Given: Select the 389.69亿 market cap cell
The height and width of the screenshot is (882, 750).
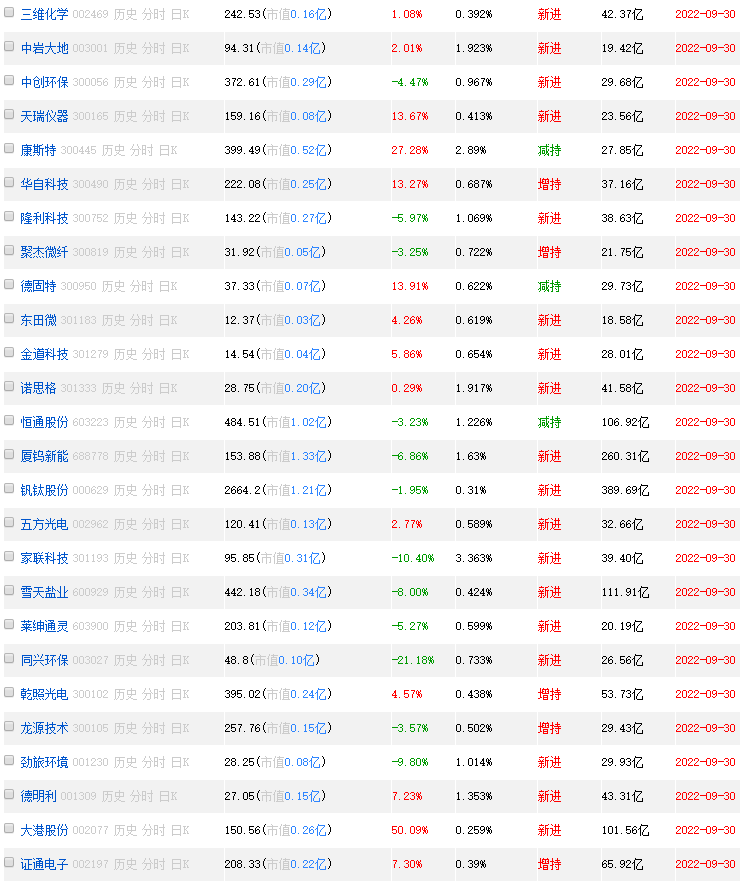Looking at the screenshot, I should (x=625, y=490).
